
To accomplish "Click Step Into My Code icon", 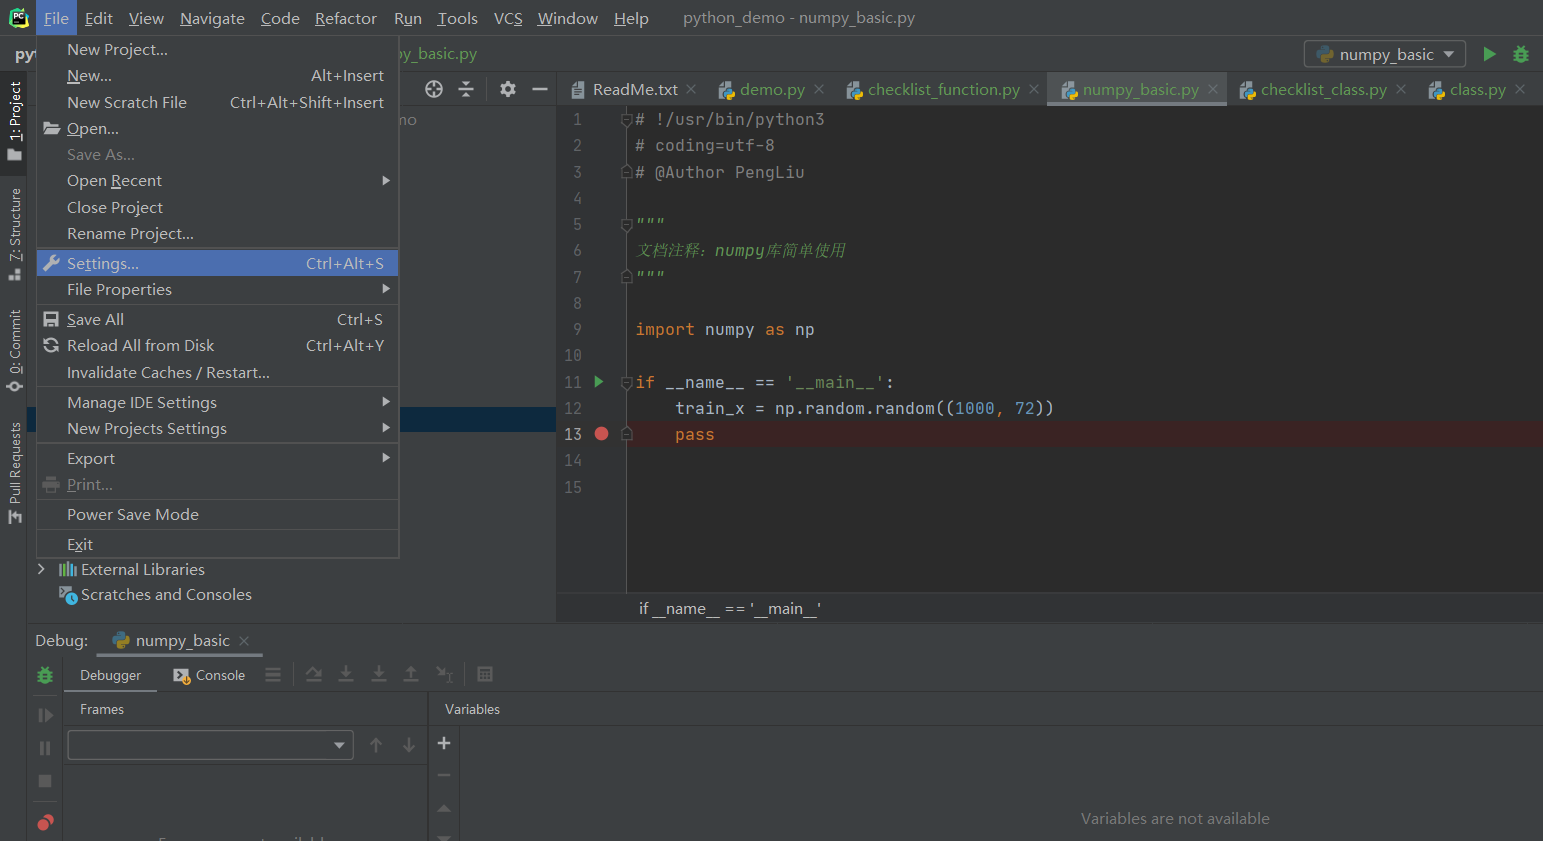I will (379, 674).
